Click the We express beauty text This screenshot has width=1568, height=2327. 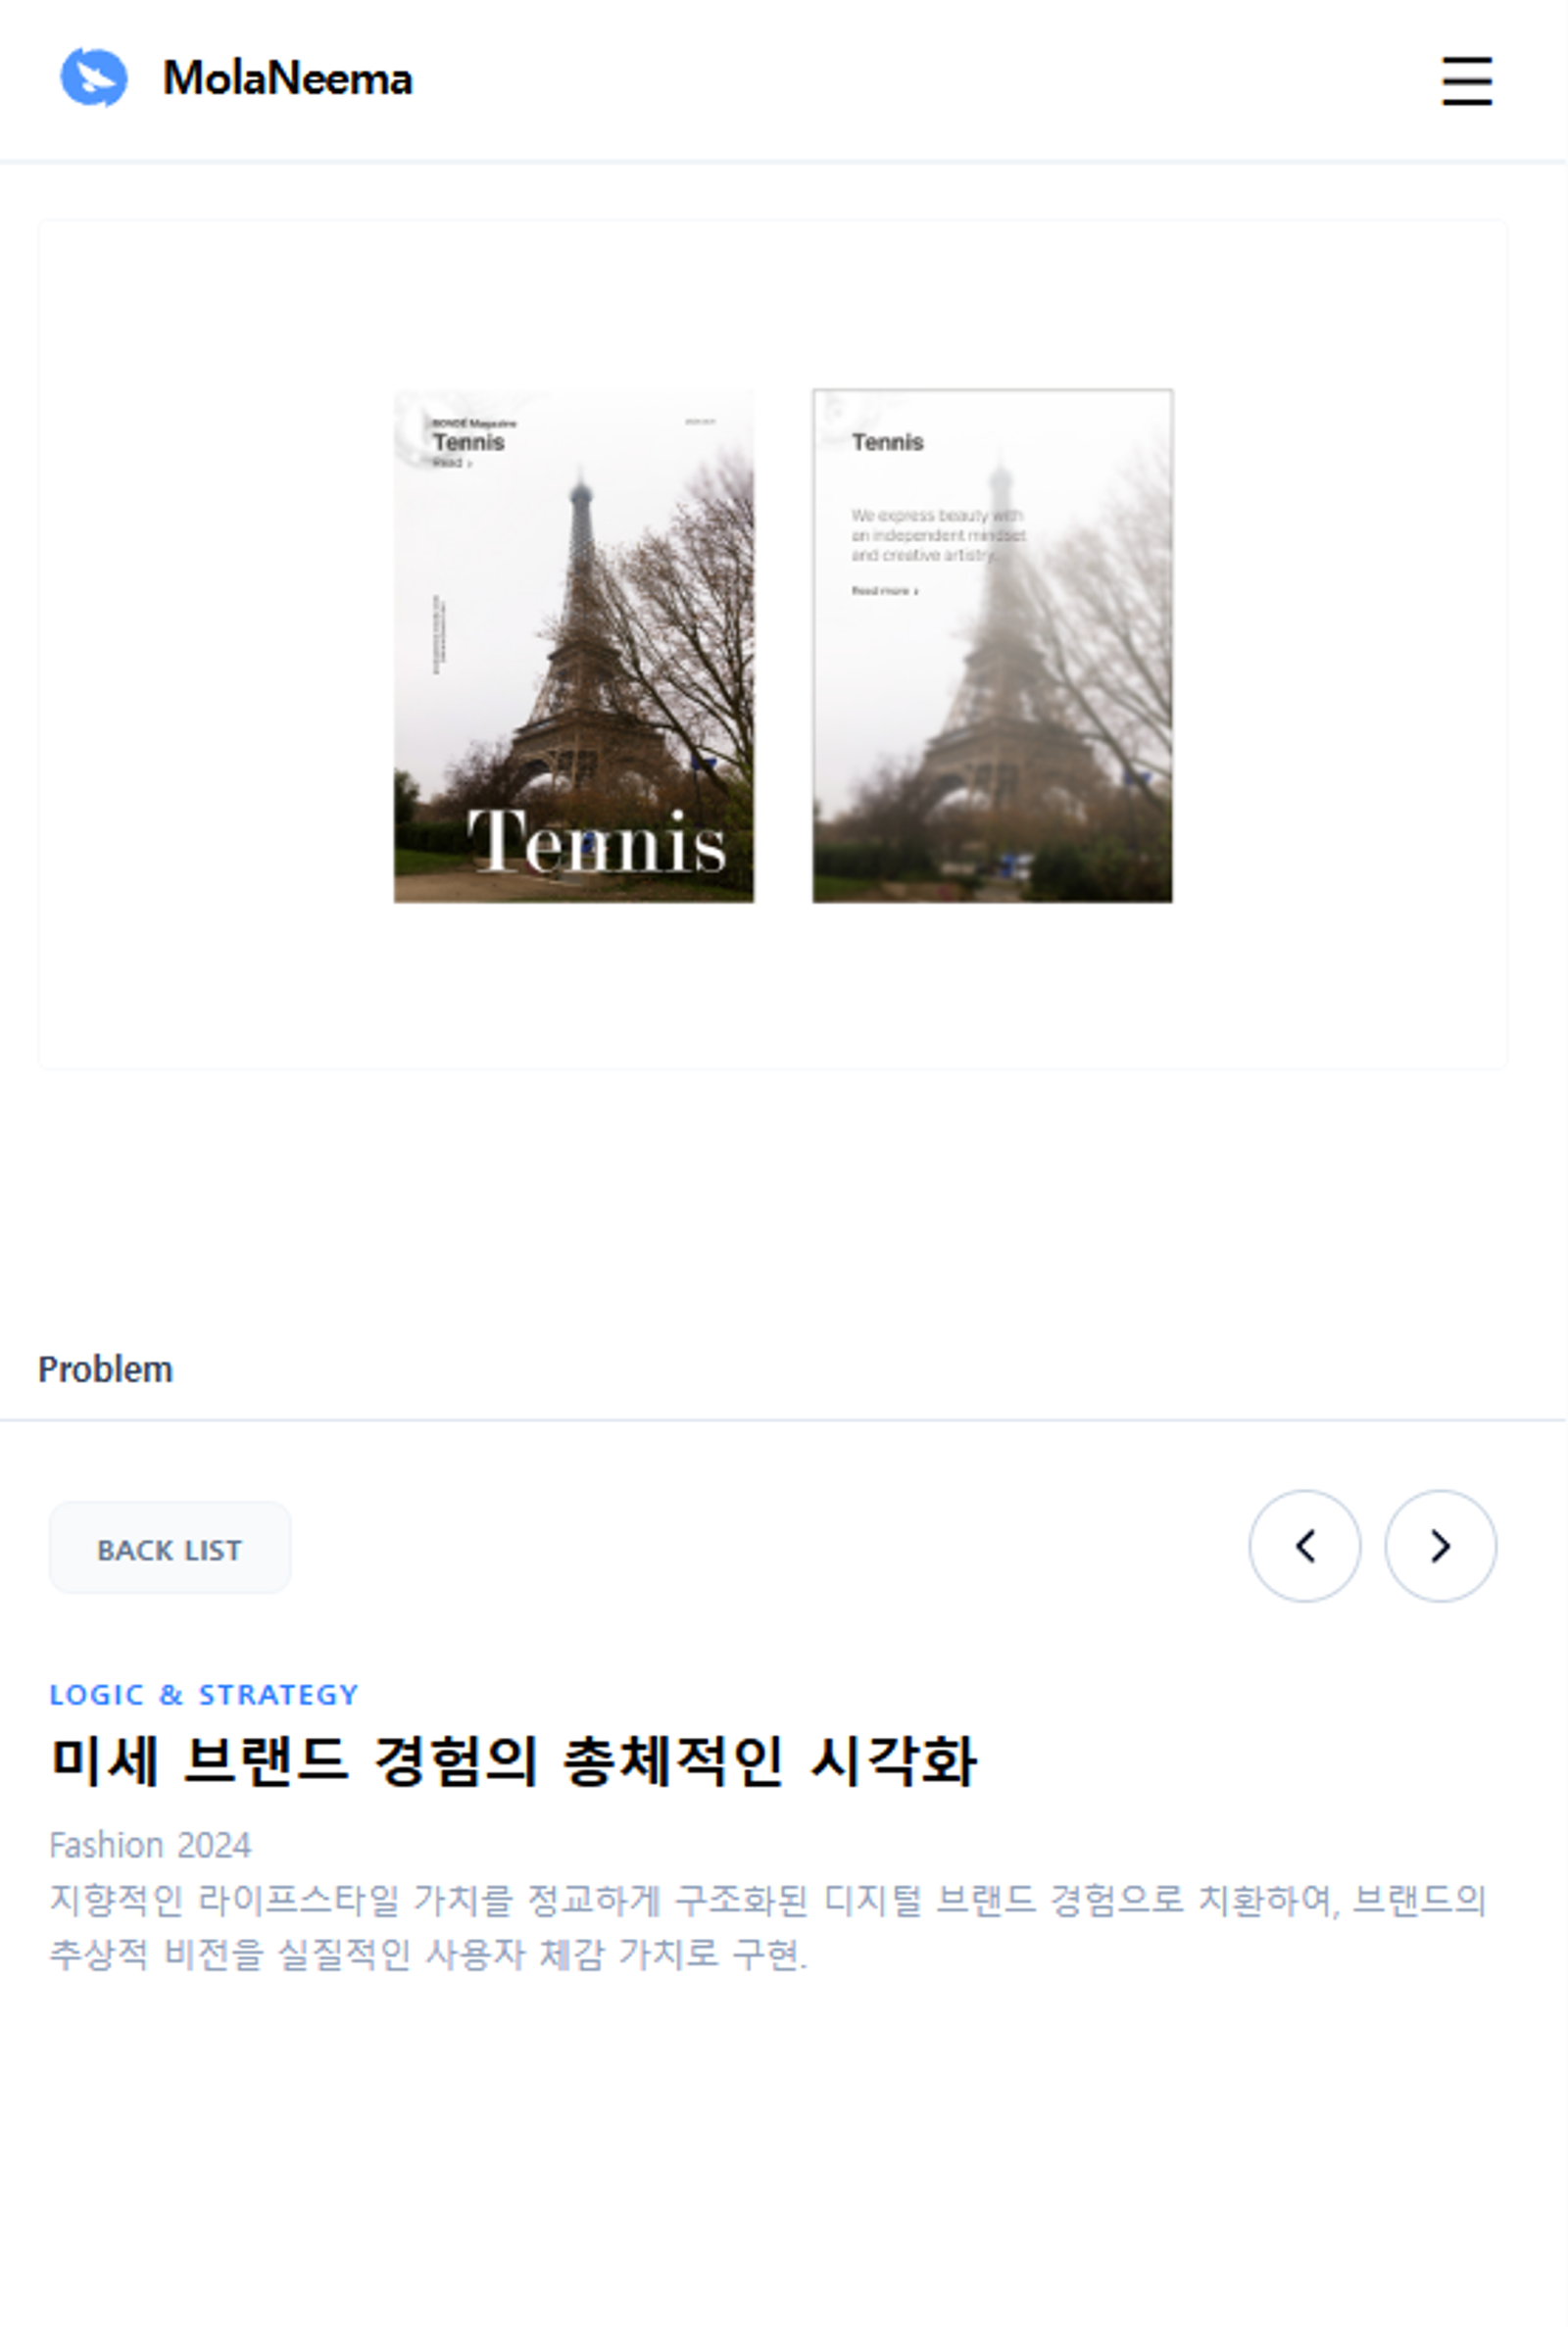click(x=938, y=535)
